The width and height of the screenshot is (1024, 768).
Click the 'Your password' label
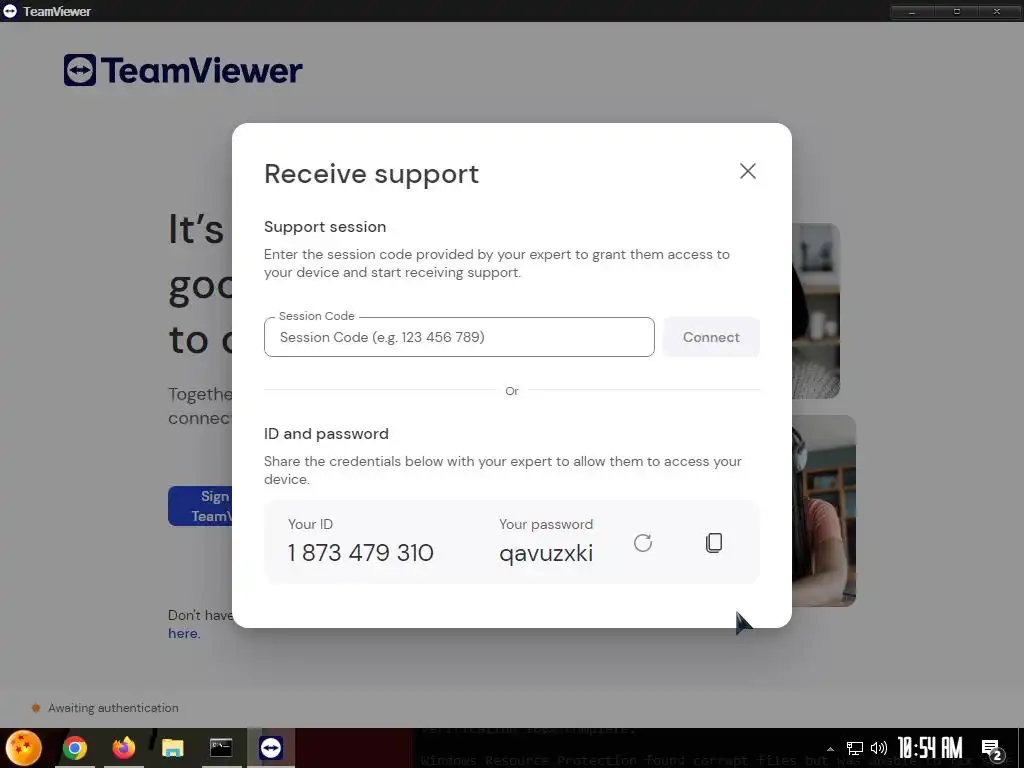click(546, 524)
